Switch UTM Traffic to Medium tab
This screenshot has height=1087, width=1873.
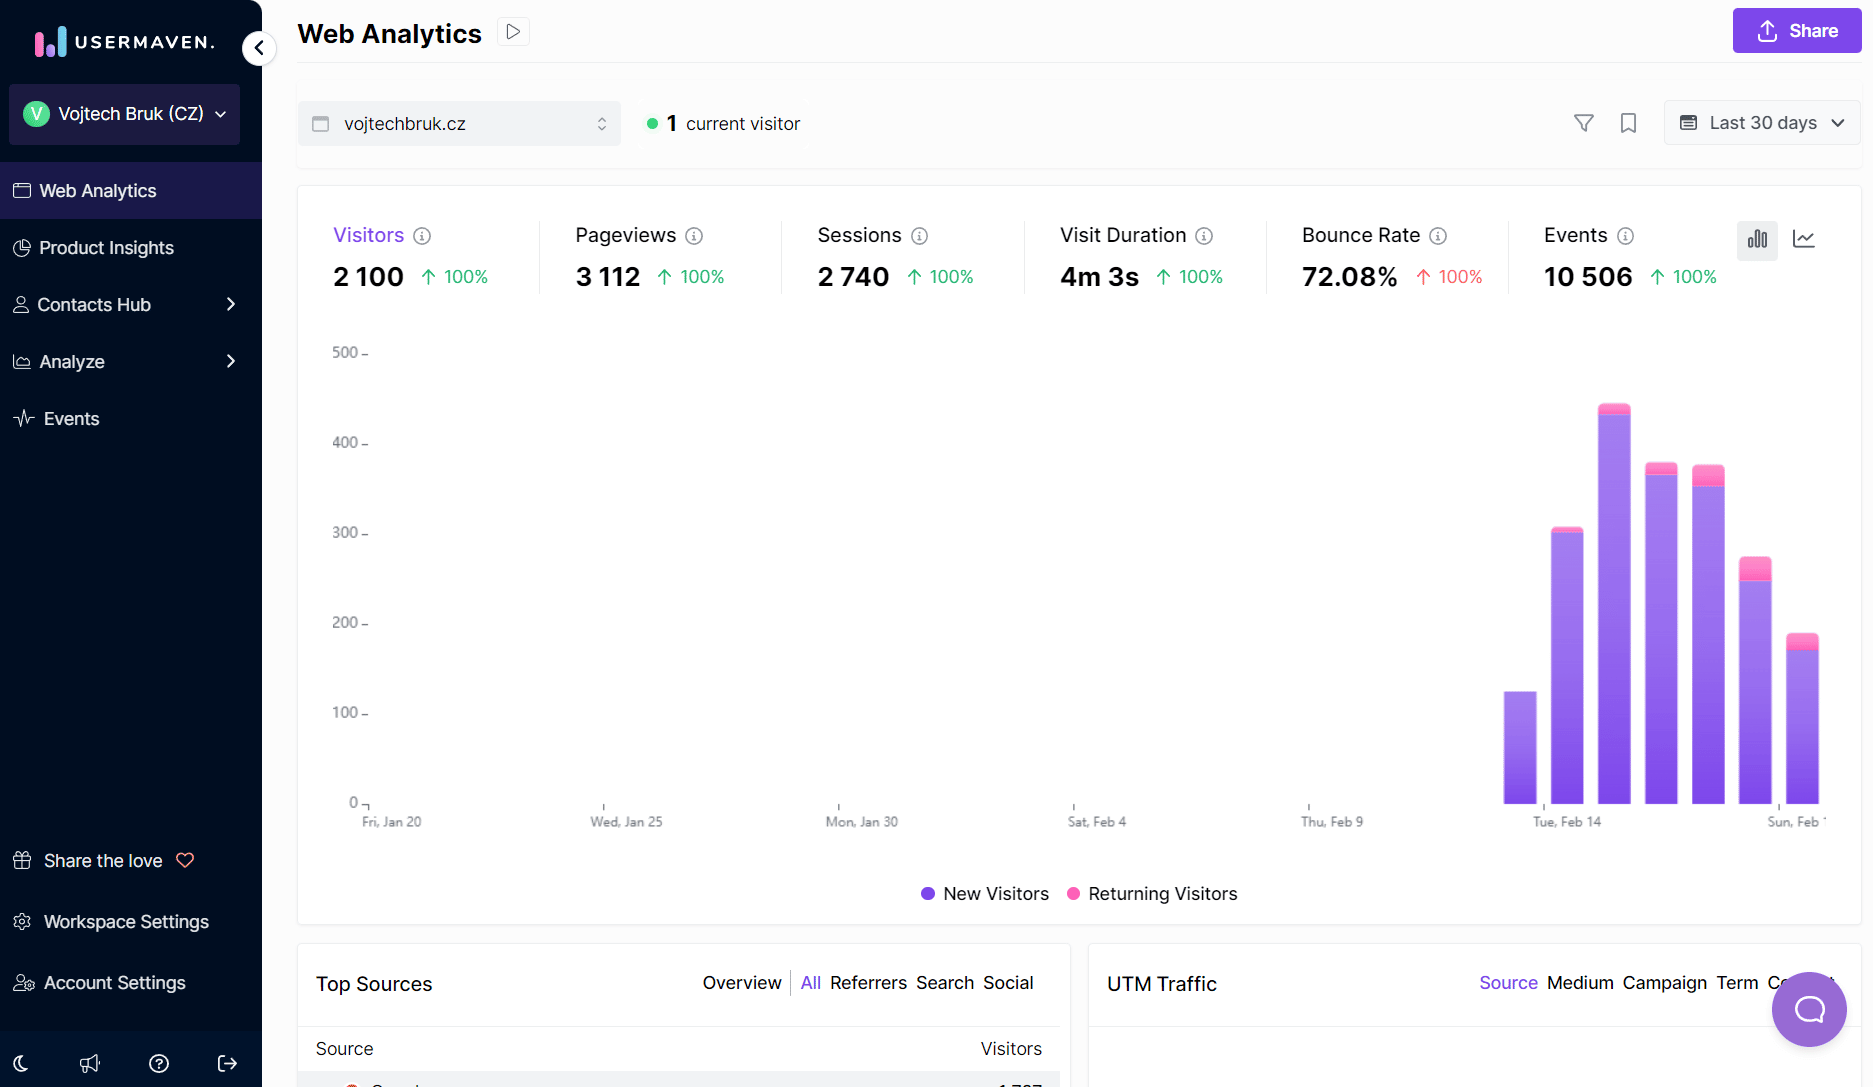click(1580, 983)
